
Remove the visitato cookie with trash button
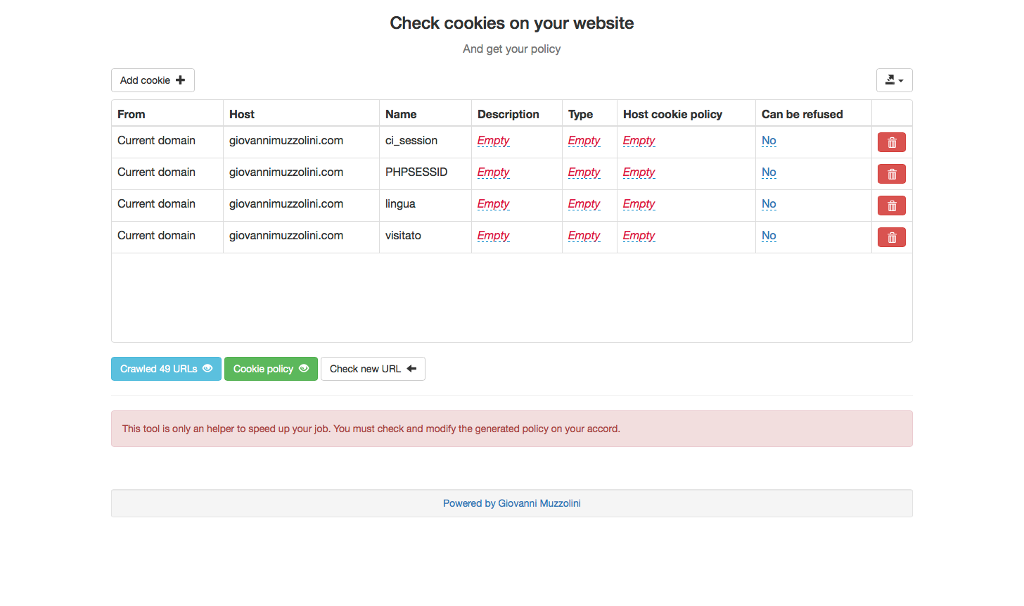[x=891, y=237]
